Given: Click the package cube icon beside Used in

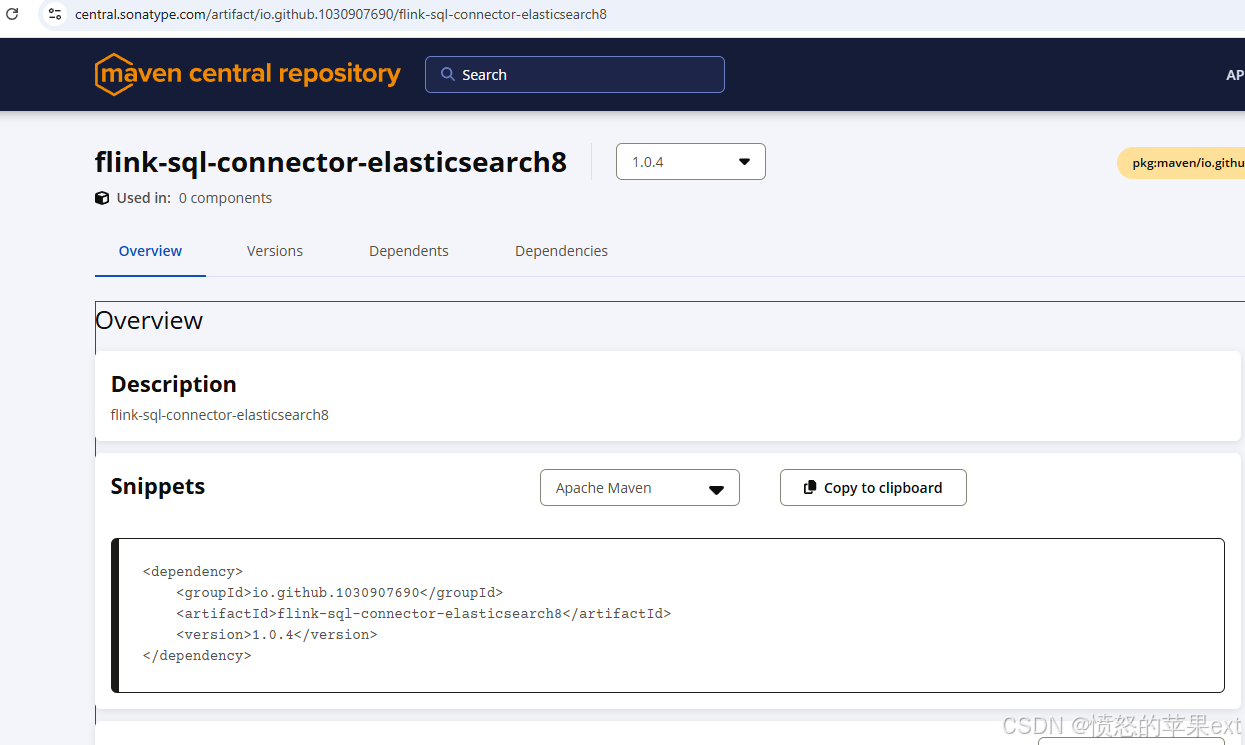Looking at the screenshot, I should [102, 198].
